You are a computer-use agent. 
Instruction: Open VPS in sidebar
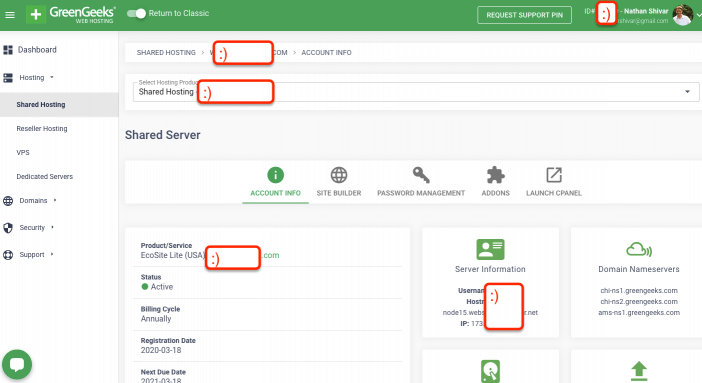tap(23, 152)
